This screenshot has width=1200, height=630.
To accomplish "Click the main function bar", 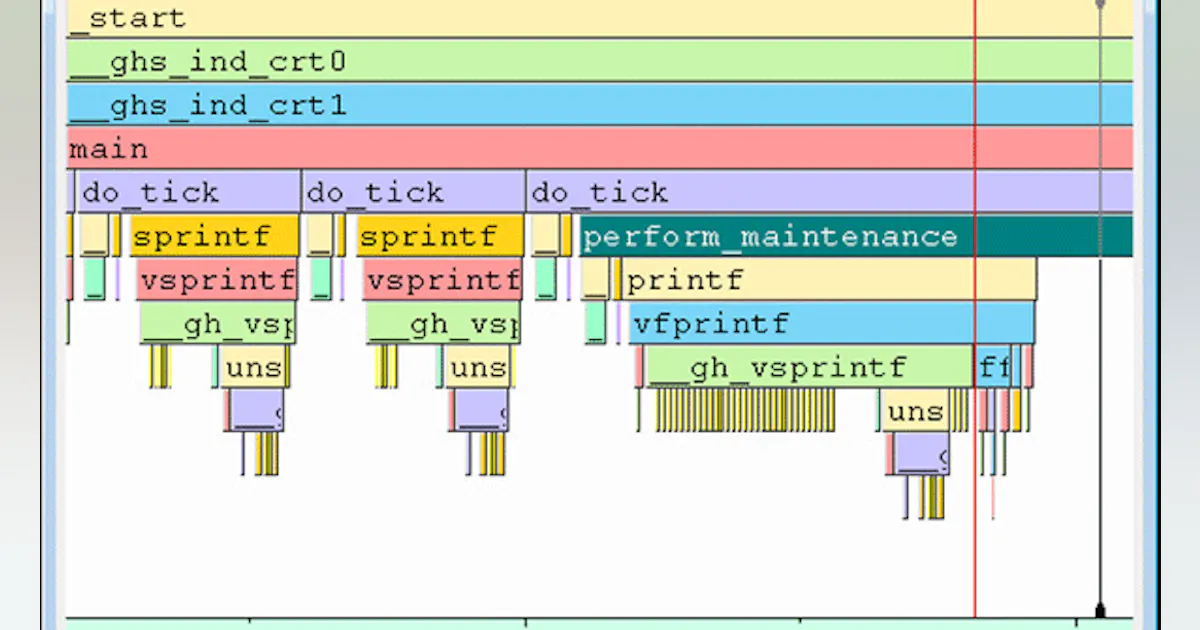I will pyautogui.click(x=600, y=149).
